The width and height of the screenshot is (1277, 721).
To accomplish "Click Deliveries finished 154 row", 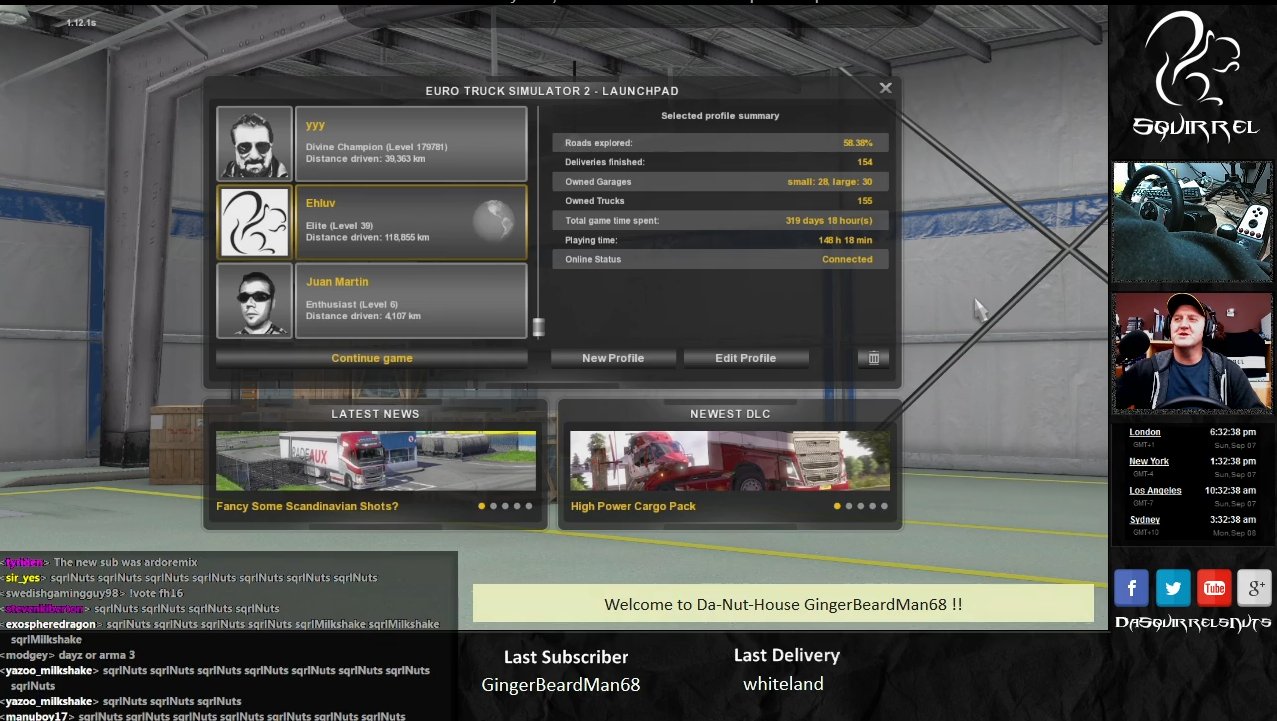I will coord(719,162).
